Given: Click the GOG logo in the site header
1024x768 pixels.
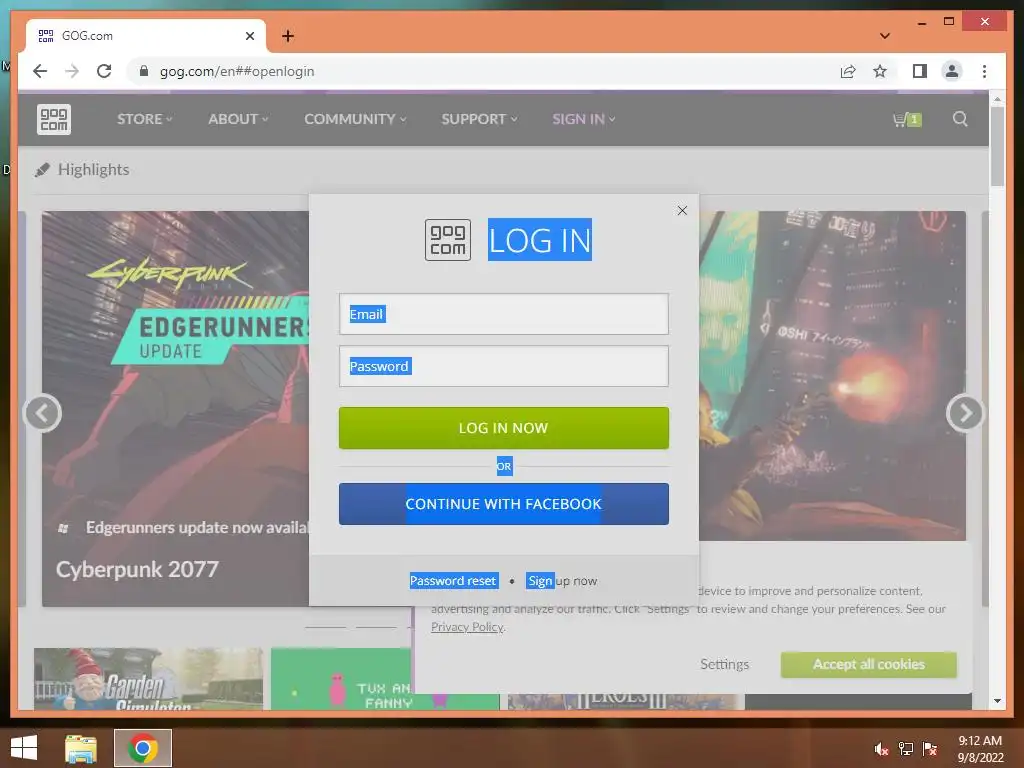Looking at the screenshot, I should point(54,120).
